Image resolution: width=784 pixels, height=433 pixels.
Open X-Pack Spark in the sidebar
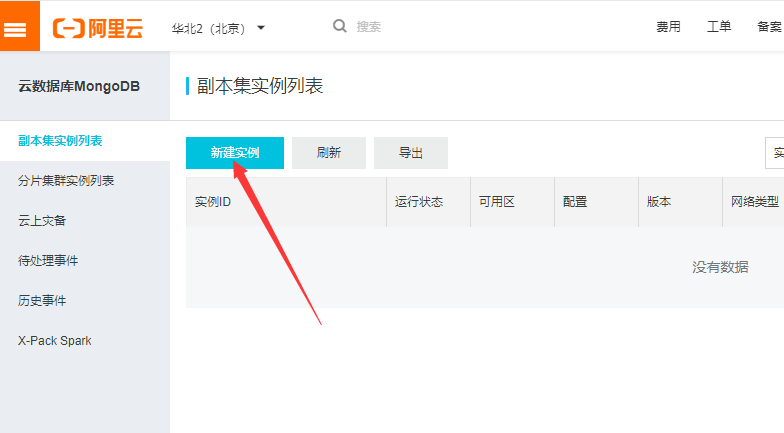[54, 341]
